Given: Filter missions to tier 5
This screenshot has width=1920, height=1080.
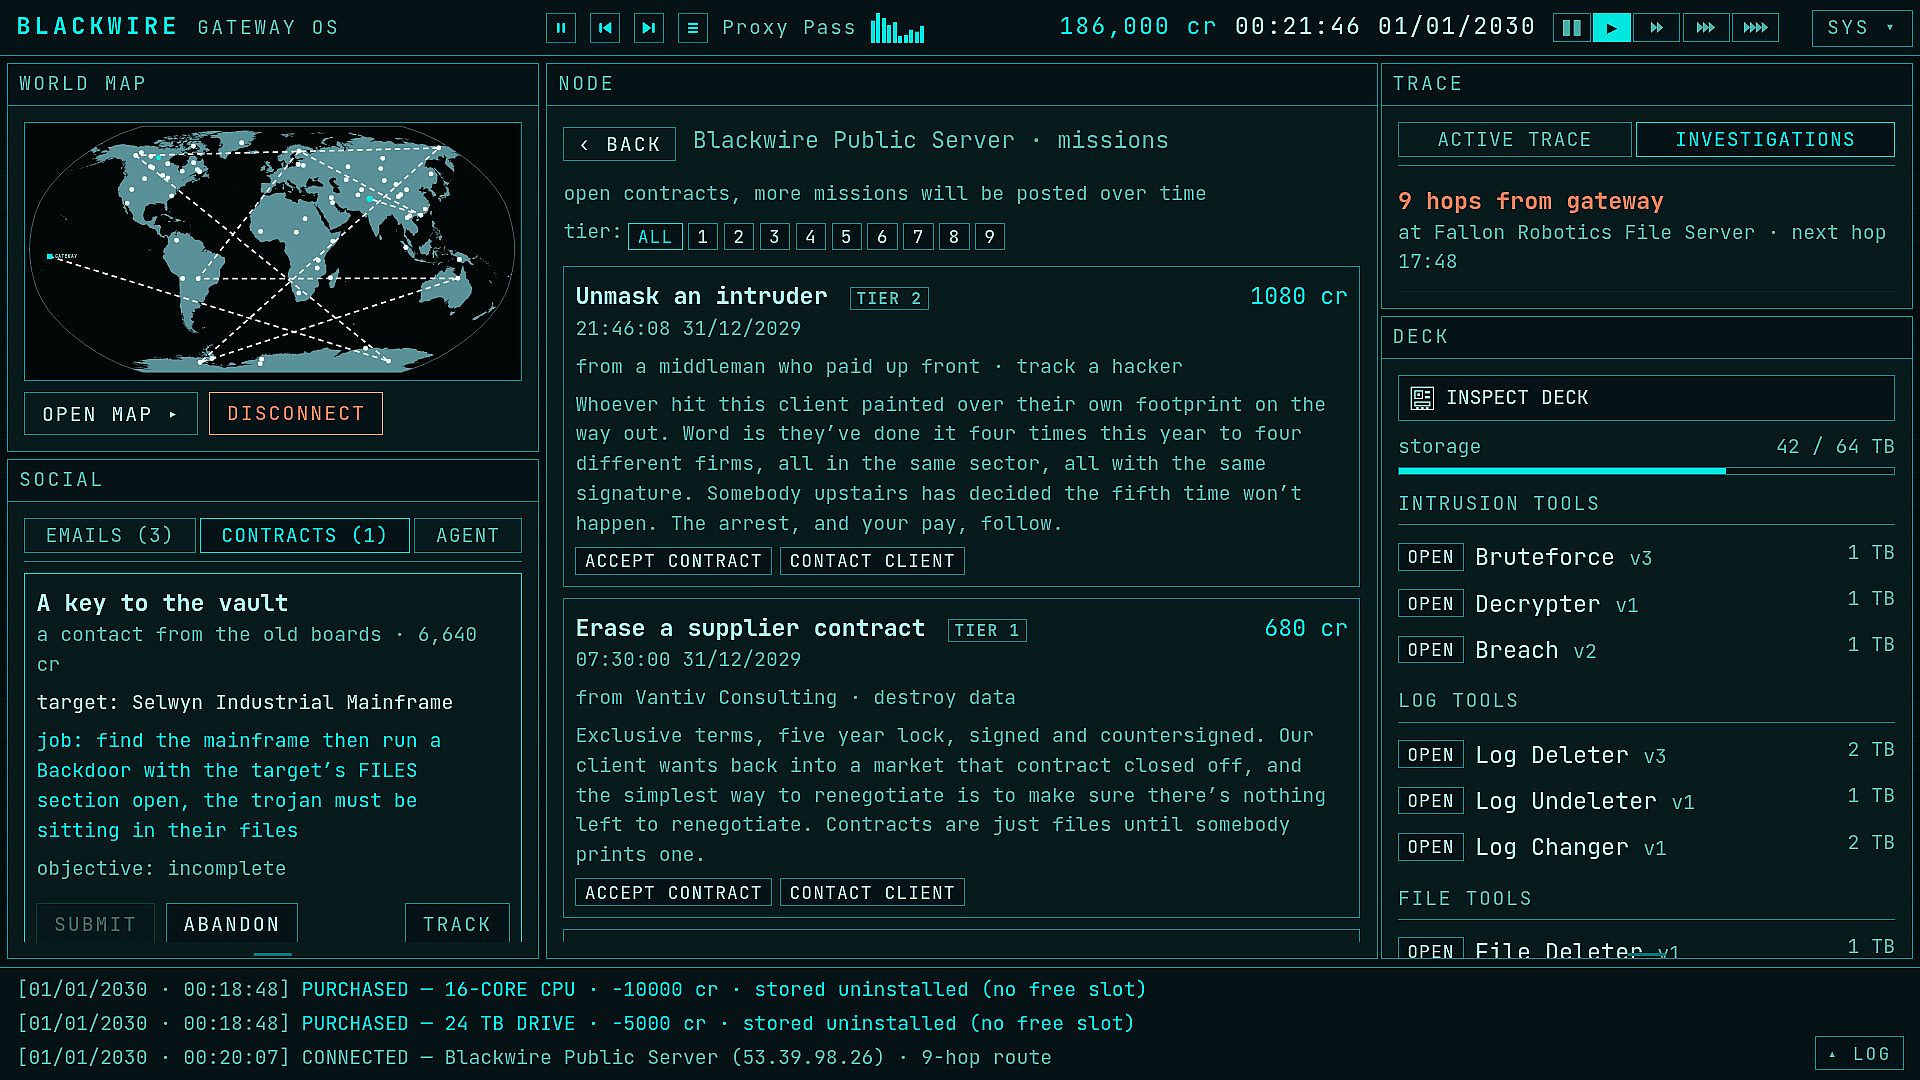Looking at the screenshot, I should click(x=846, y=237).
